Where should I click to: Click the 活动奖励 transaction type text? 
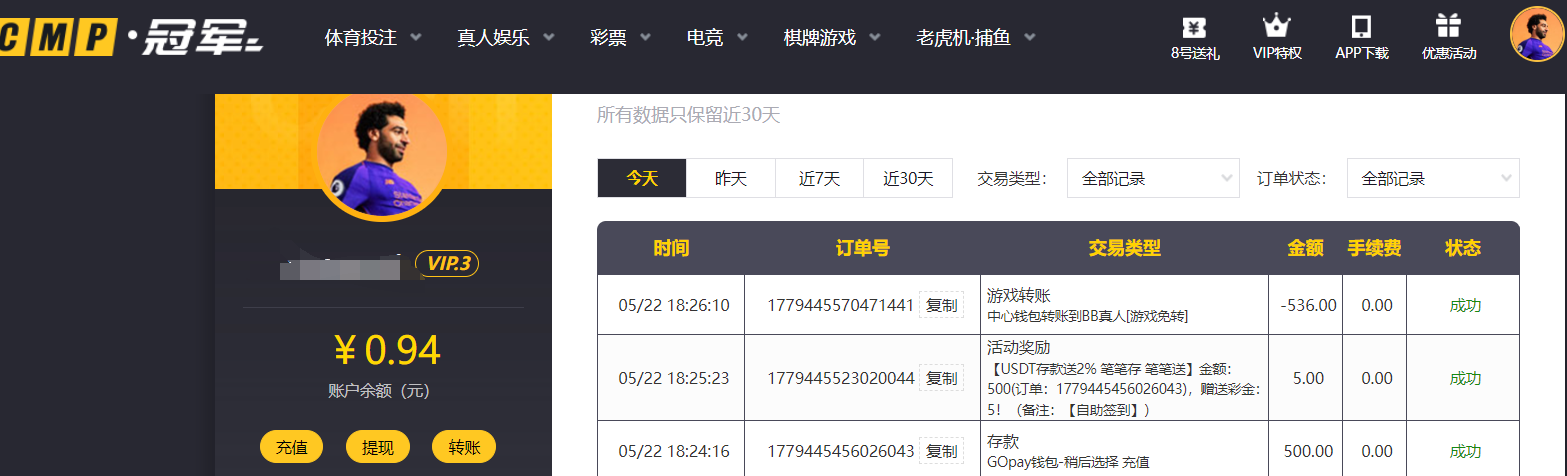(x=1019, y=348)
